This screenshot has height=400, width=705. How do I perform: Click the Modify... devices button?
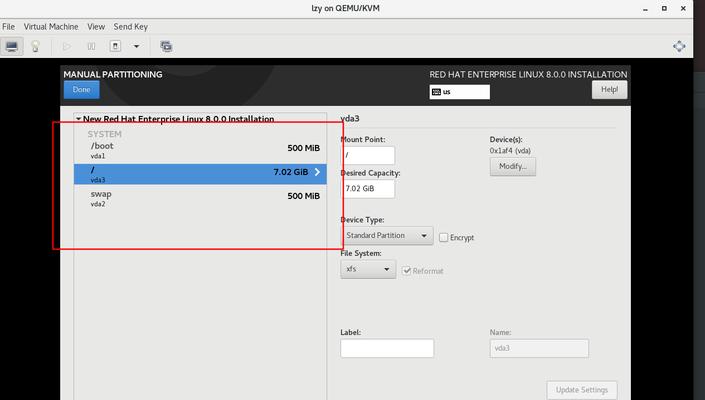513,166
